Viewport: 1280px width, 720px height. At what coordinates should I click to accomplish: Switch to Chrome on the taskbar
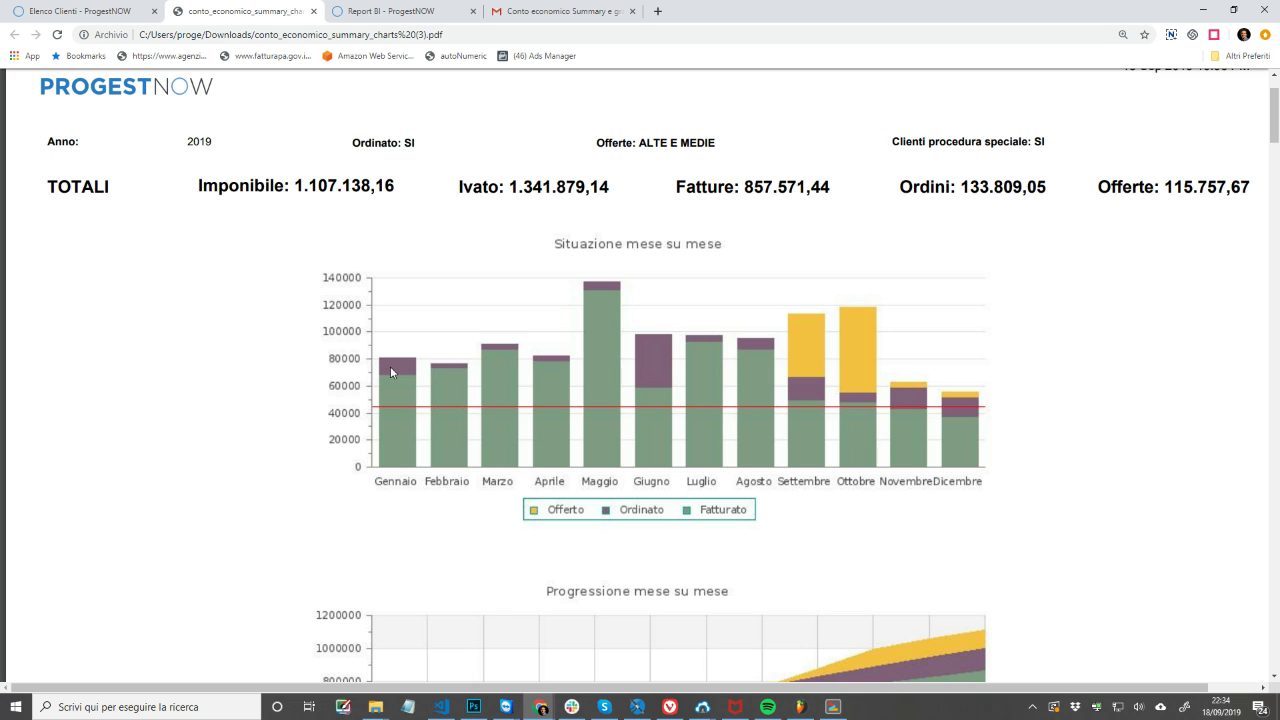tap(540, 706)
